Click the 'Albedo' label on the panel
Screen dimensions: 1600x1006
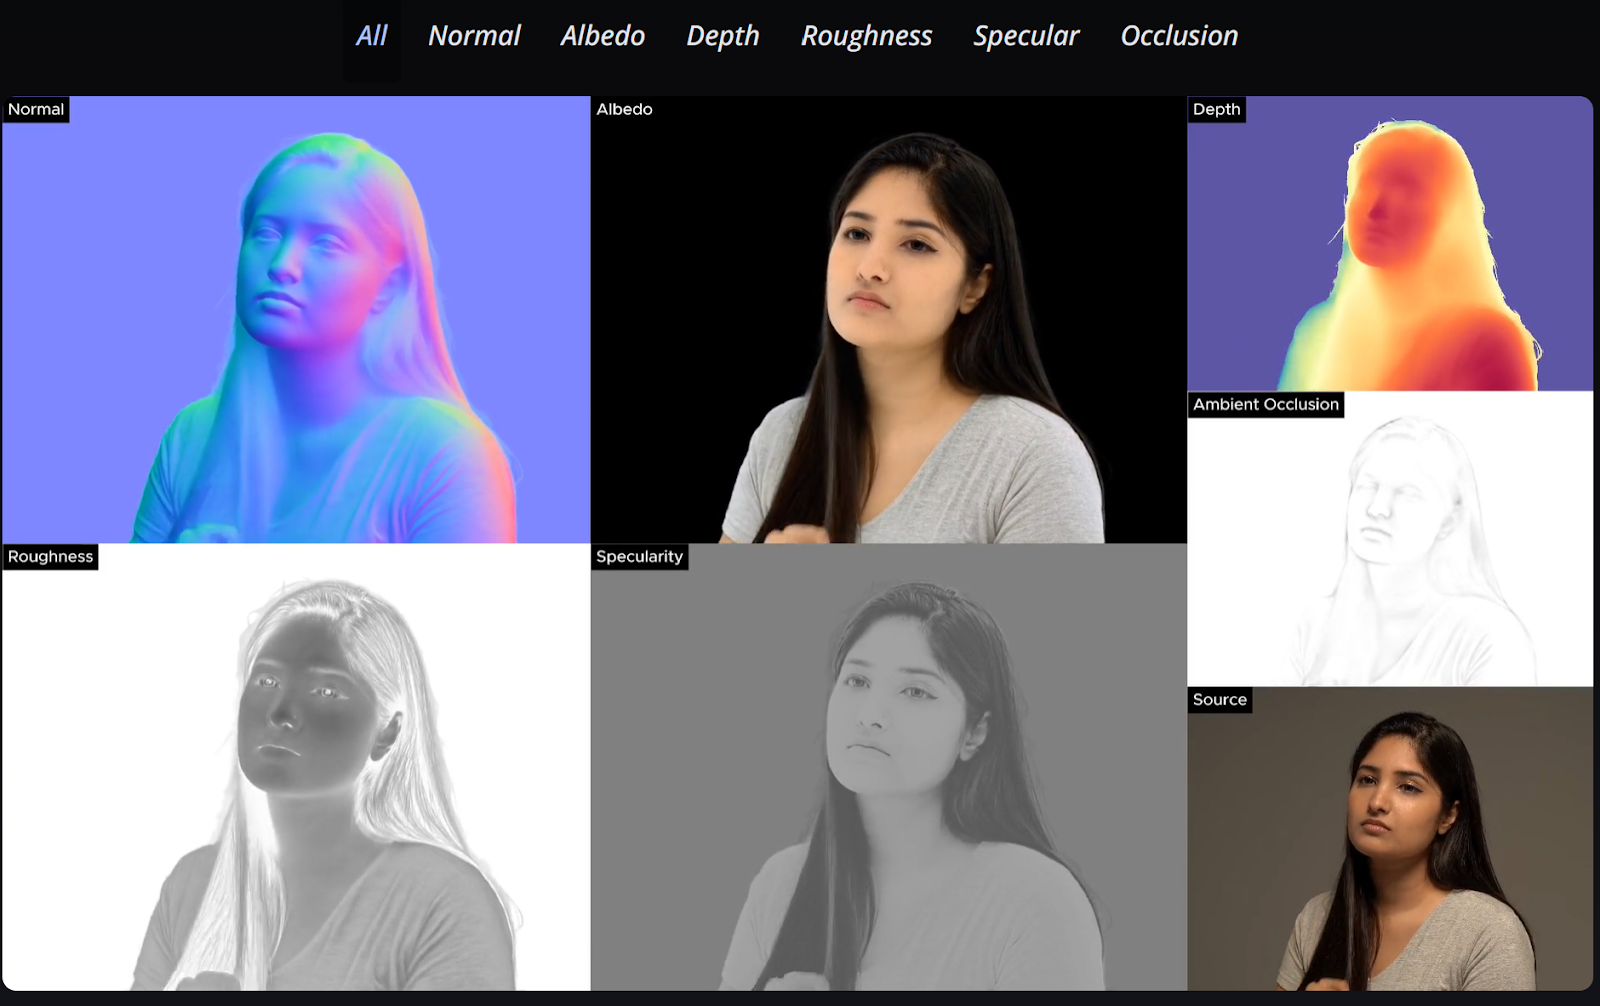point(625,109)
